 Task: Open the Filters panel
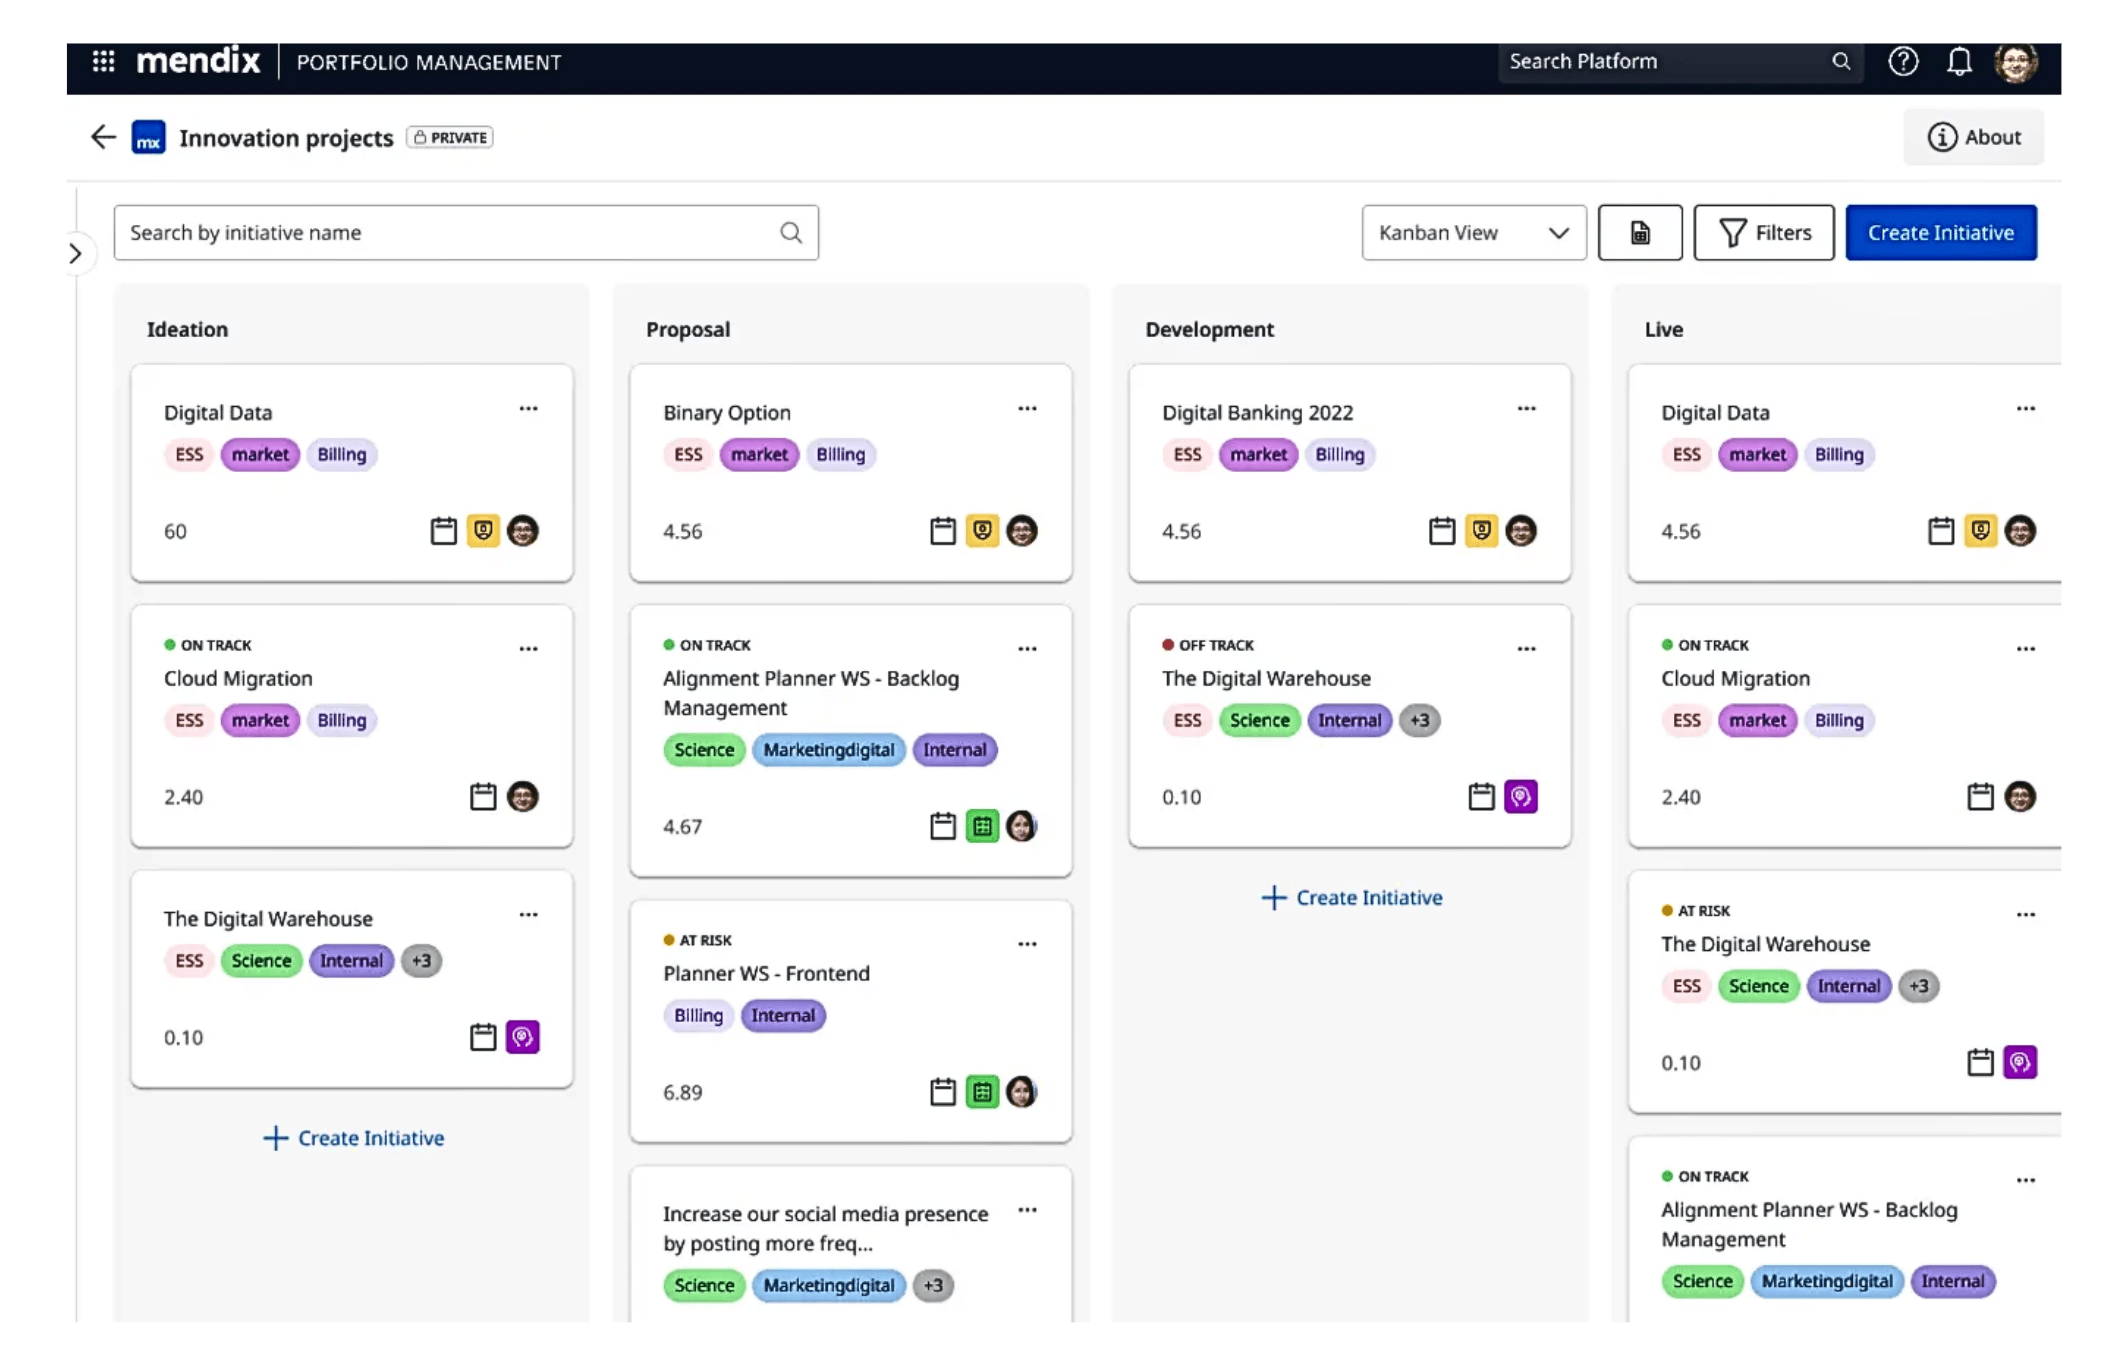pyautogui.click(x=1763, y=233)
